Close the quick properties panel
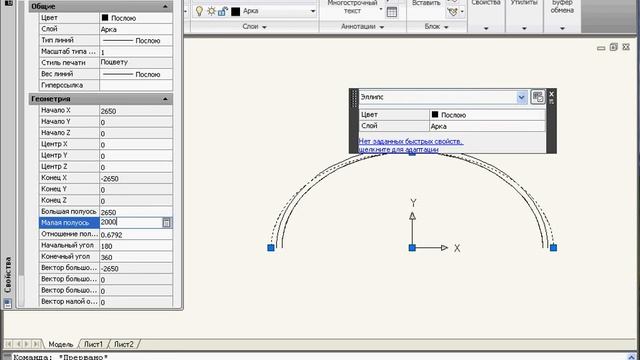Image resolution: width=640 pixels, height=360 pixels. pos(551,94)
